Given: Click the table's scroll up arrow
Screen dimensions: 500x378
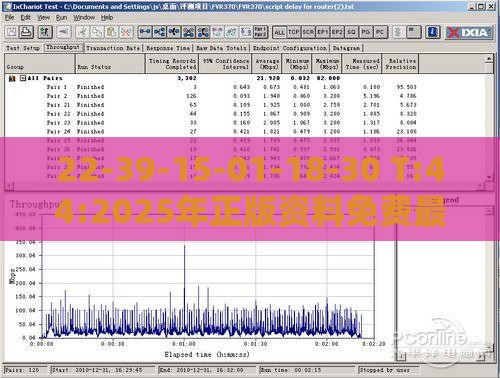Looking at the screenshot, I should pos(489,59).
